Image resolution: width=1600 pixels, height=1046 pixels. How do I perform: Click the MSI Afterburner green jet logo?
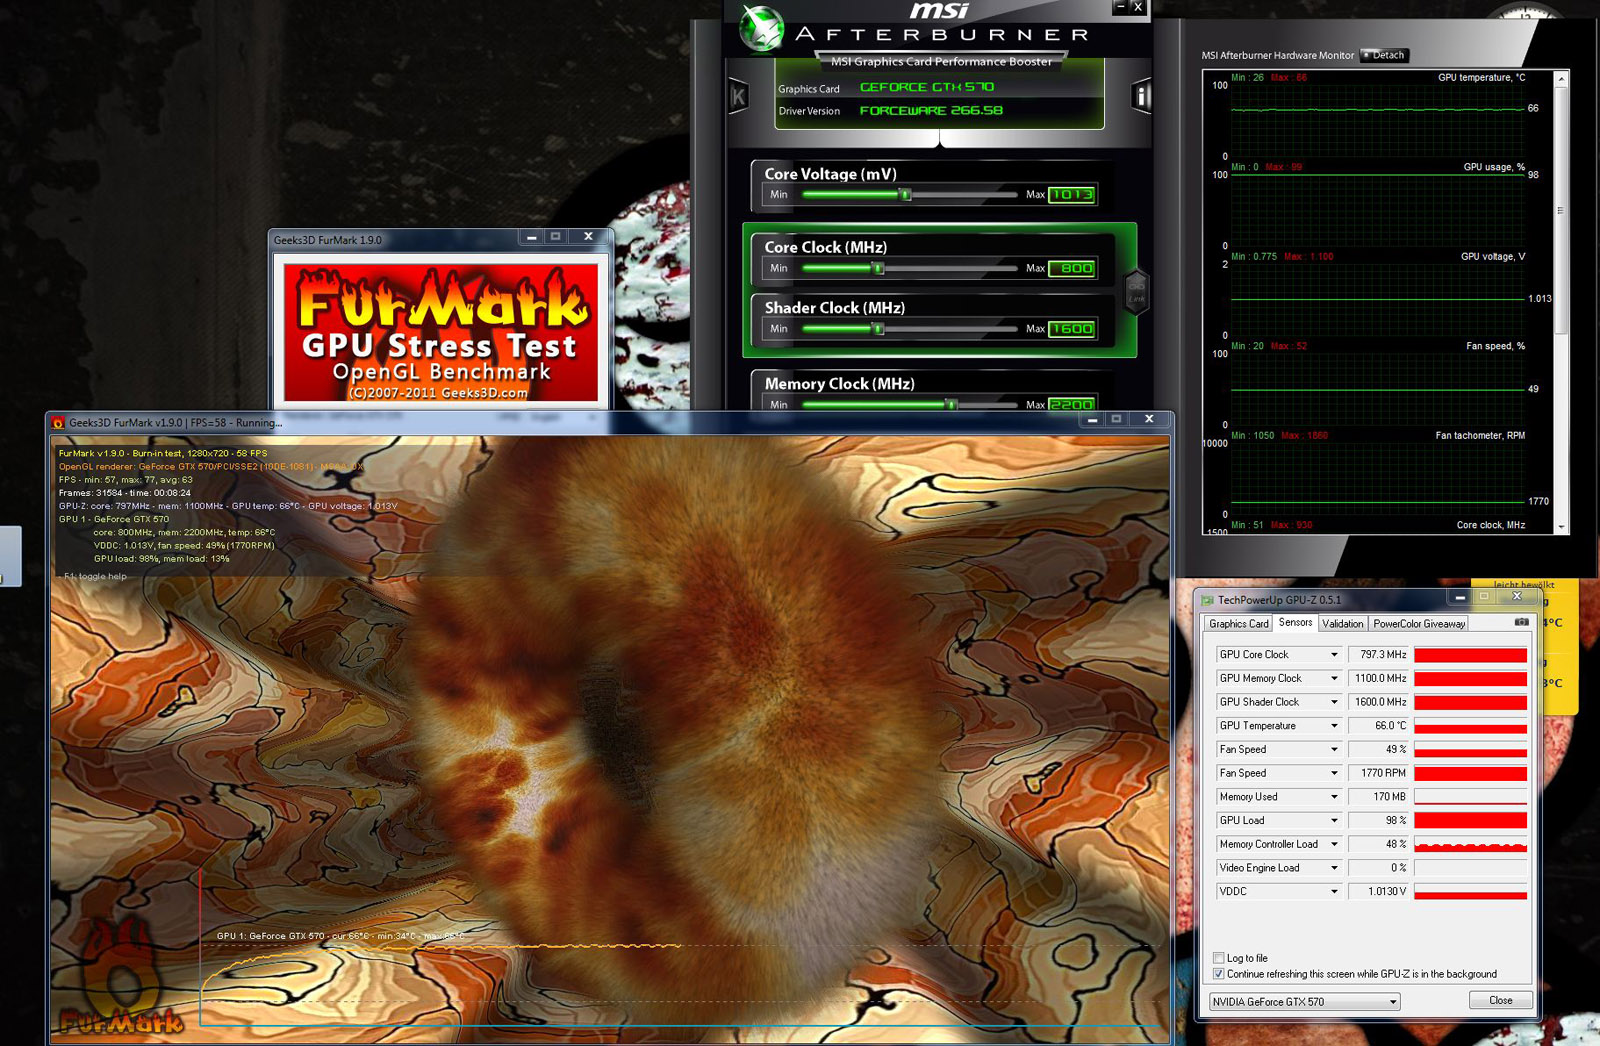coord(762,29)
